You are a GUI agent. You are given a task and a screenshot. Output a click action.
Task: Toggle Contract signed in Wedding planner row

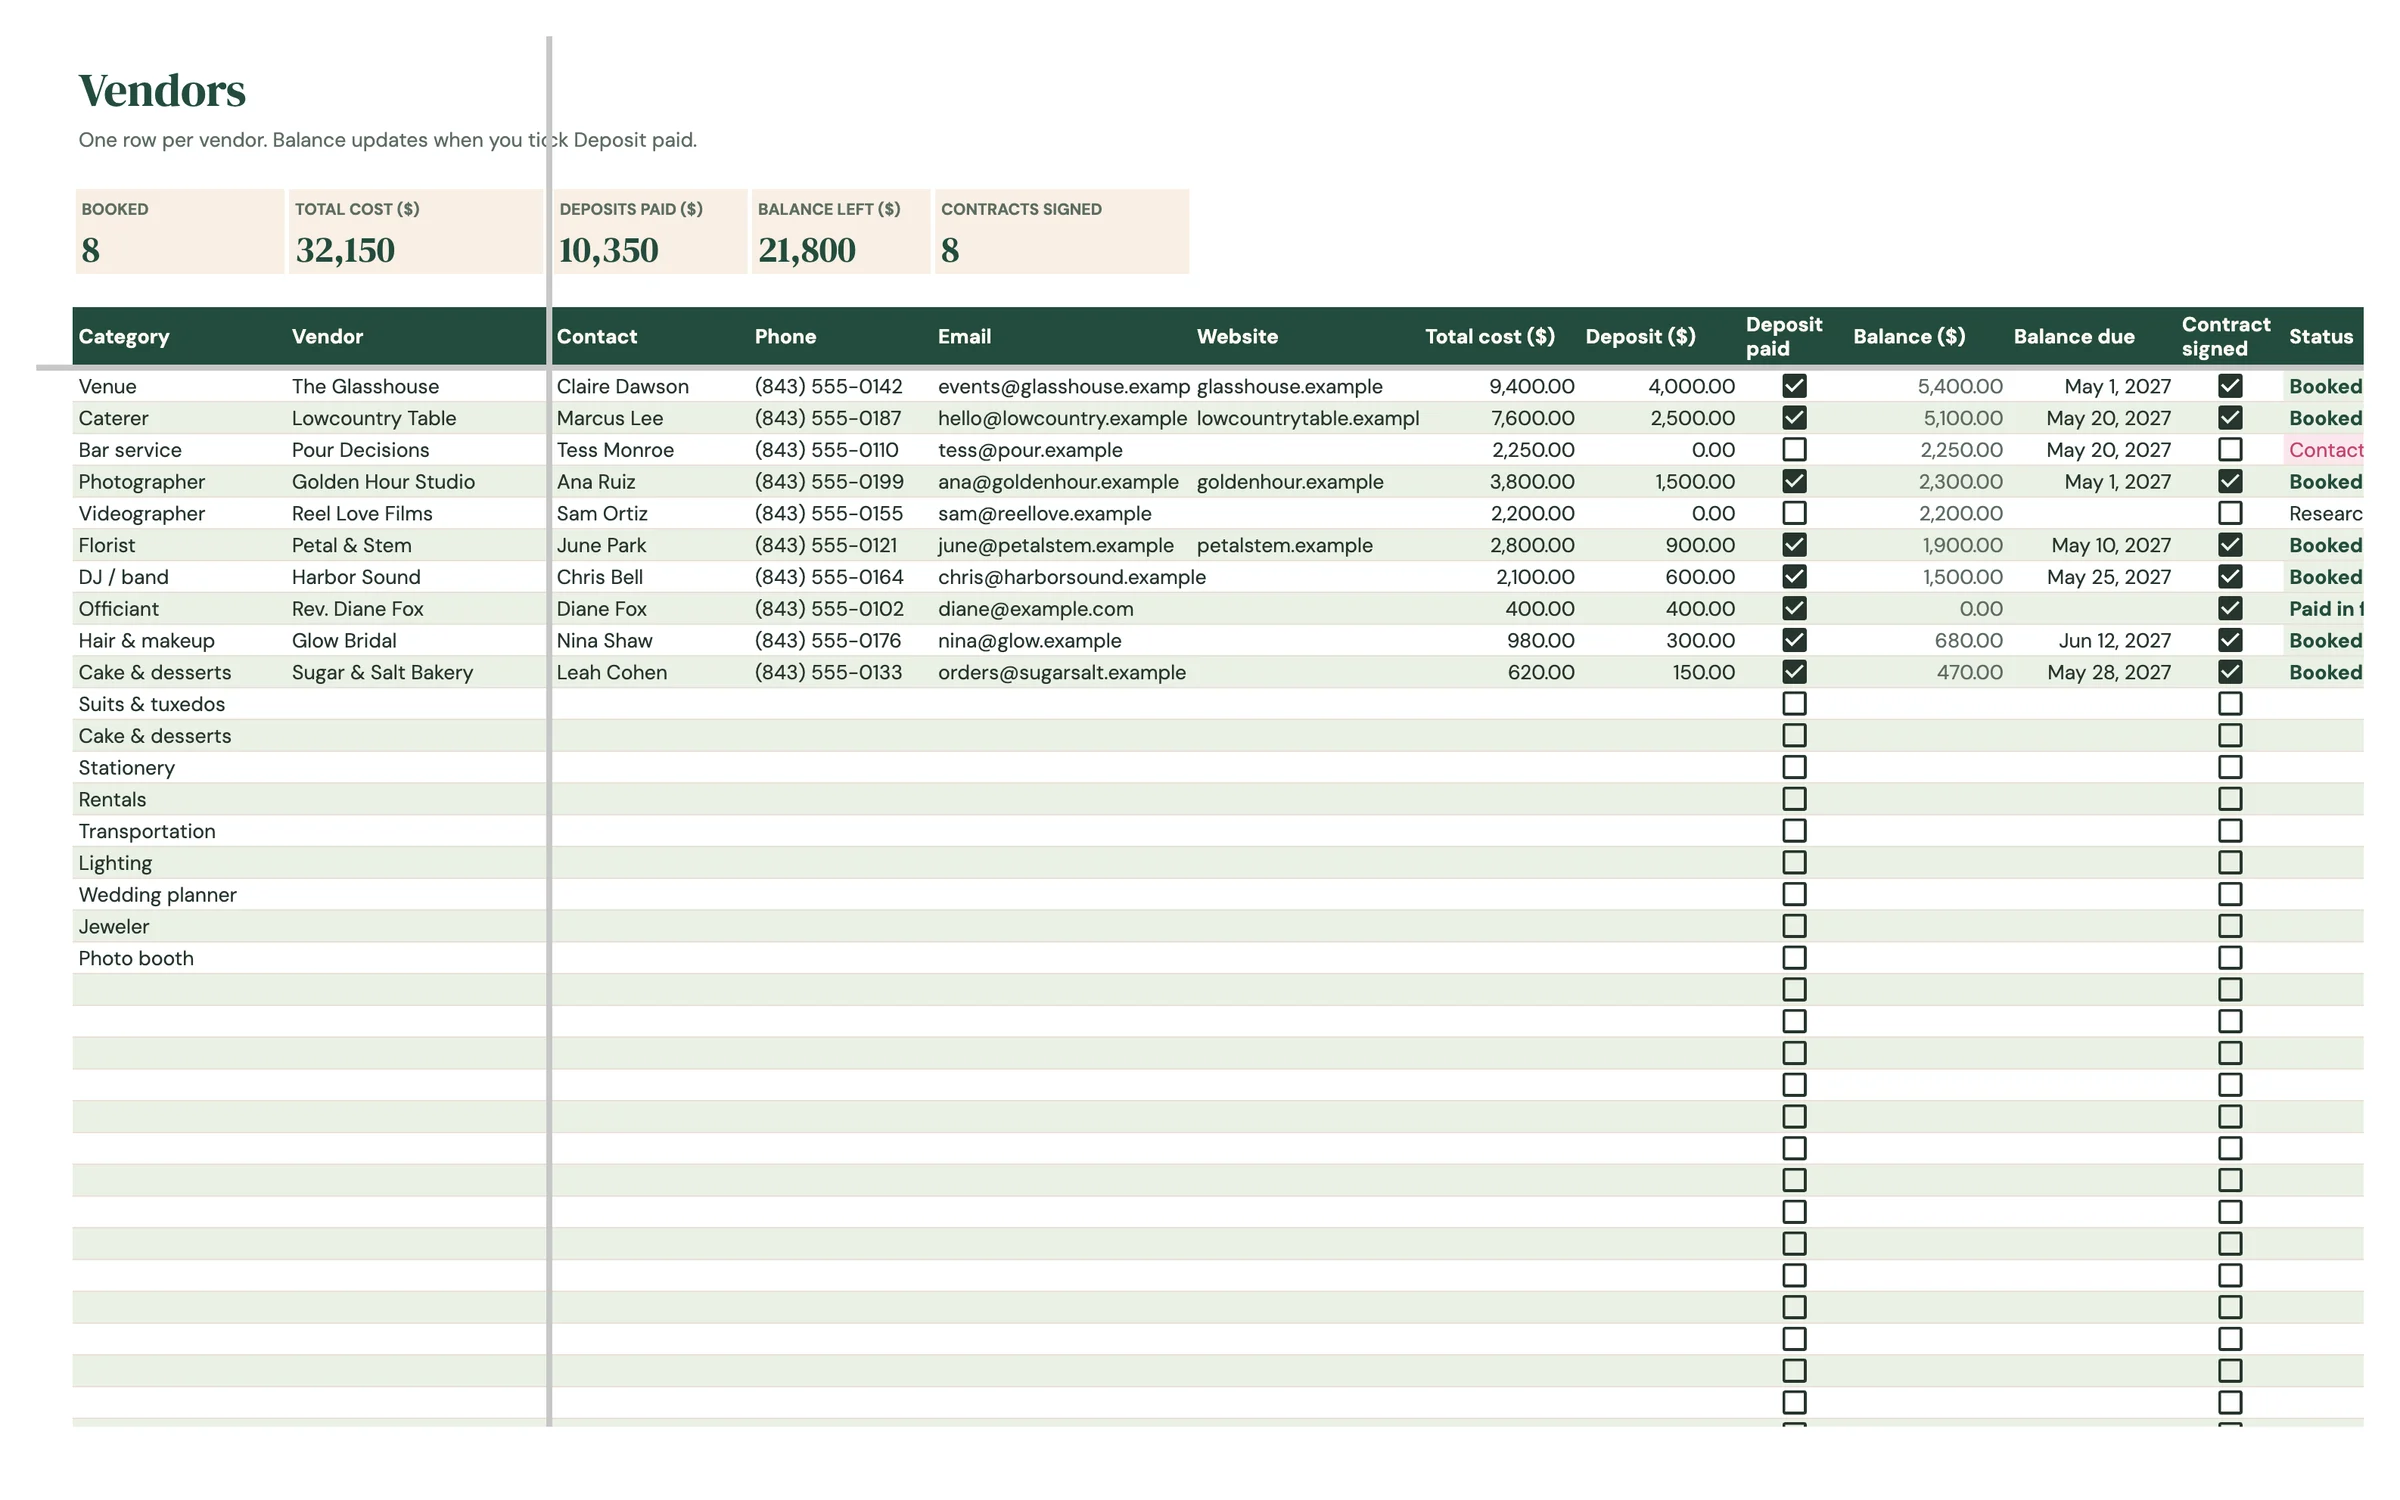coord(2229,894)
